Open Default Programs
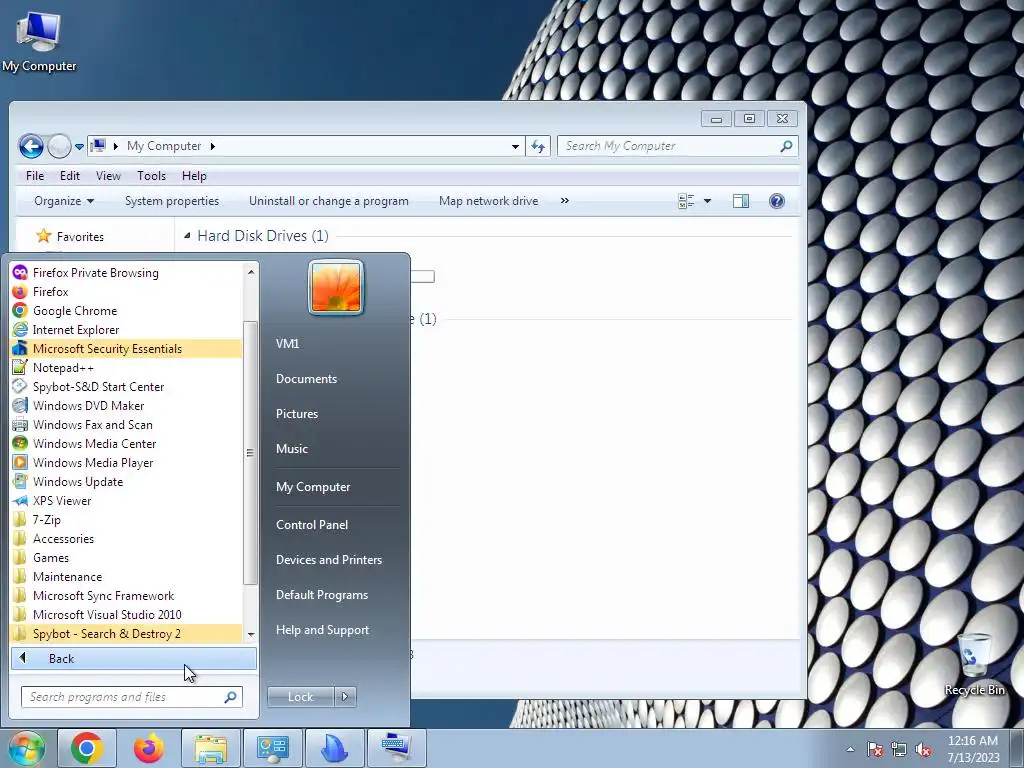1024x768 pixels. click(321, 595)
